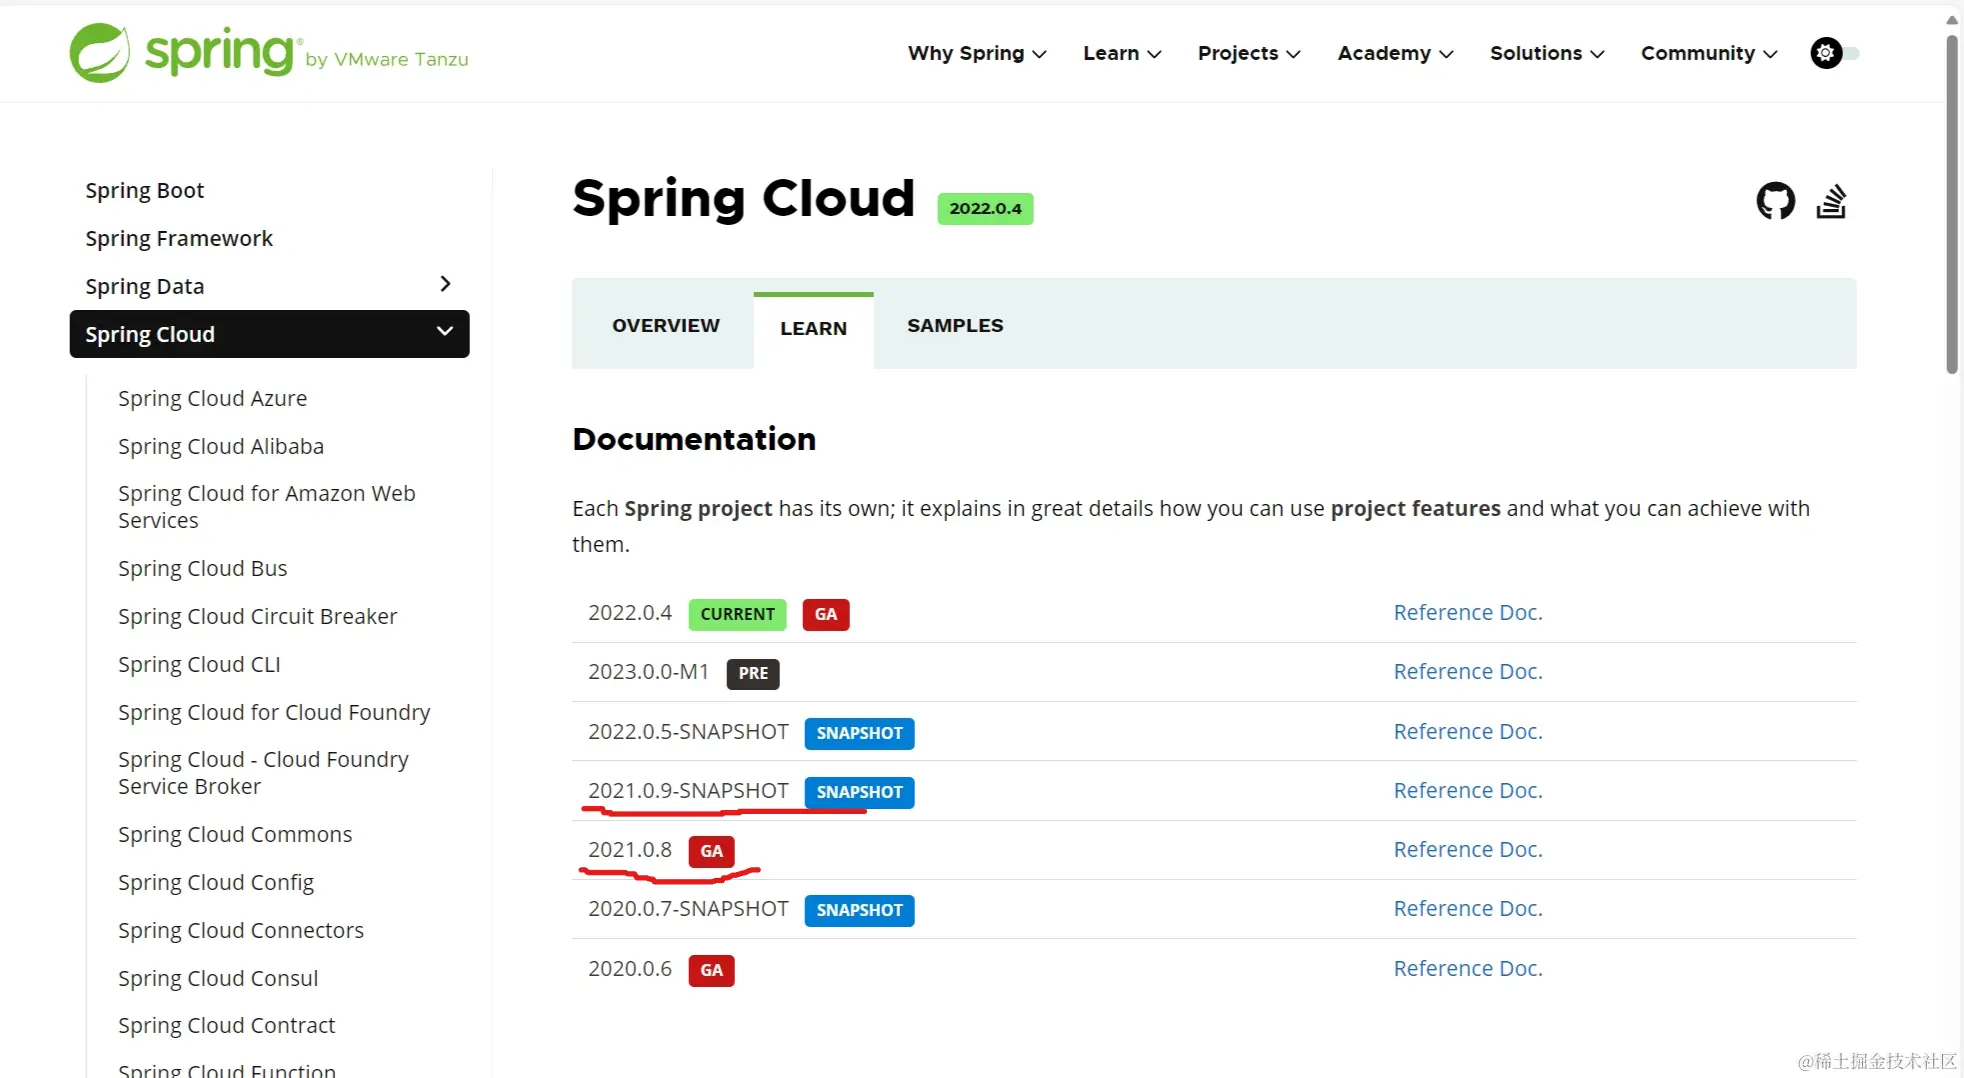Open Spring Cloud Bus in sidebar

(x=202, y=568)
